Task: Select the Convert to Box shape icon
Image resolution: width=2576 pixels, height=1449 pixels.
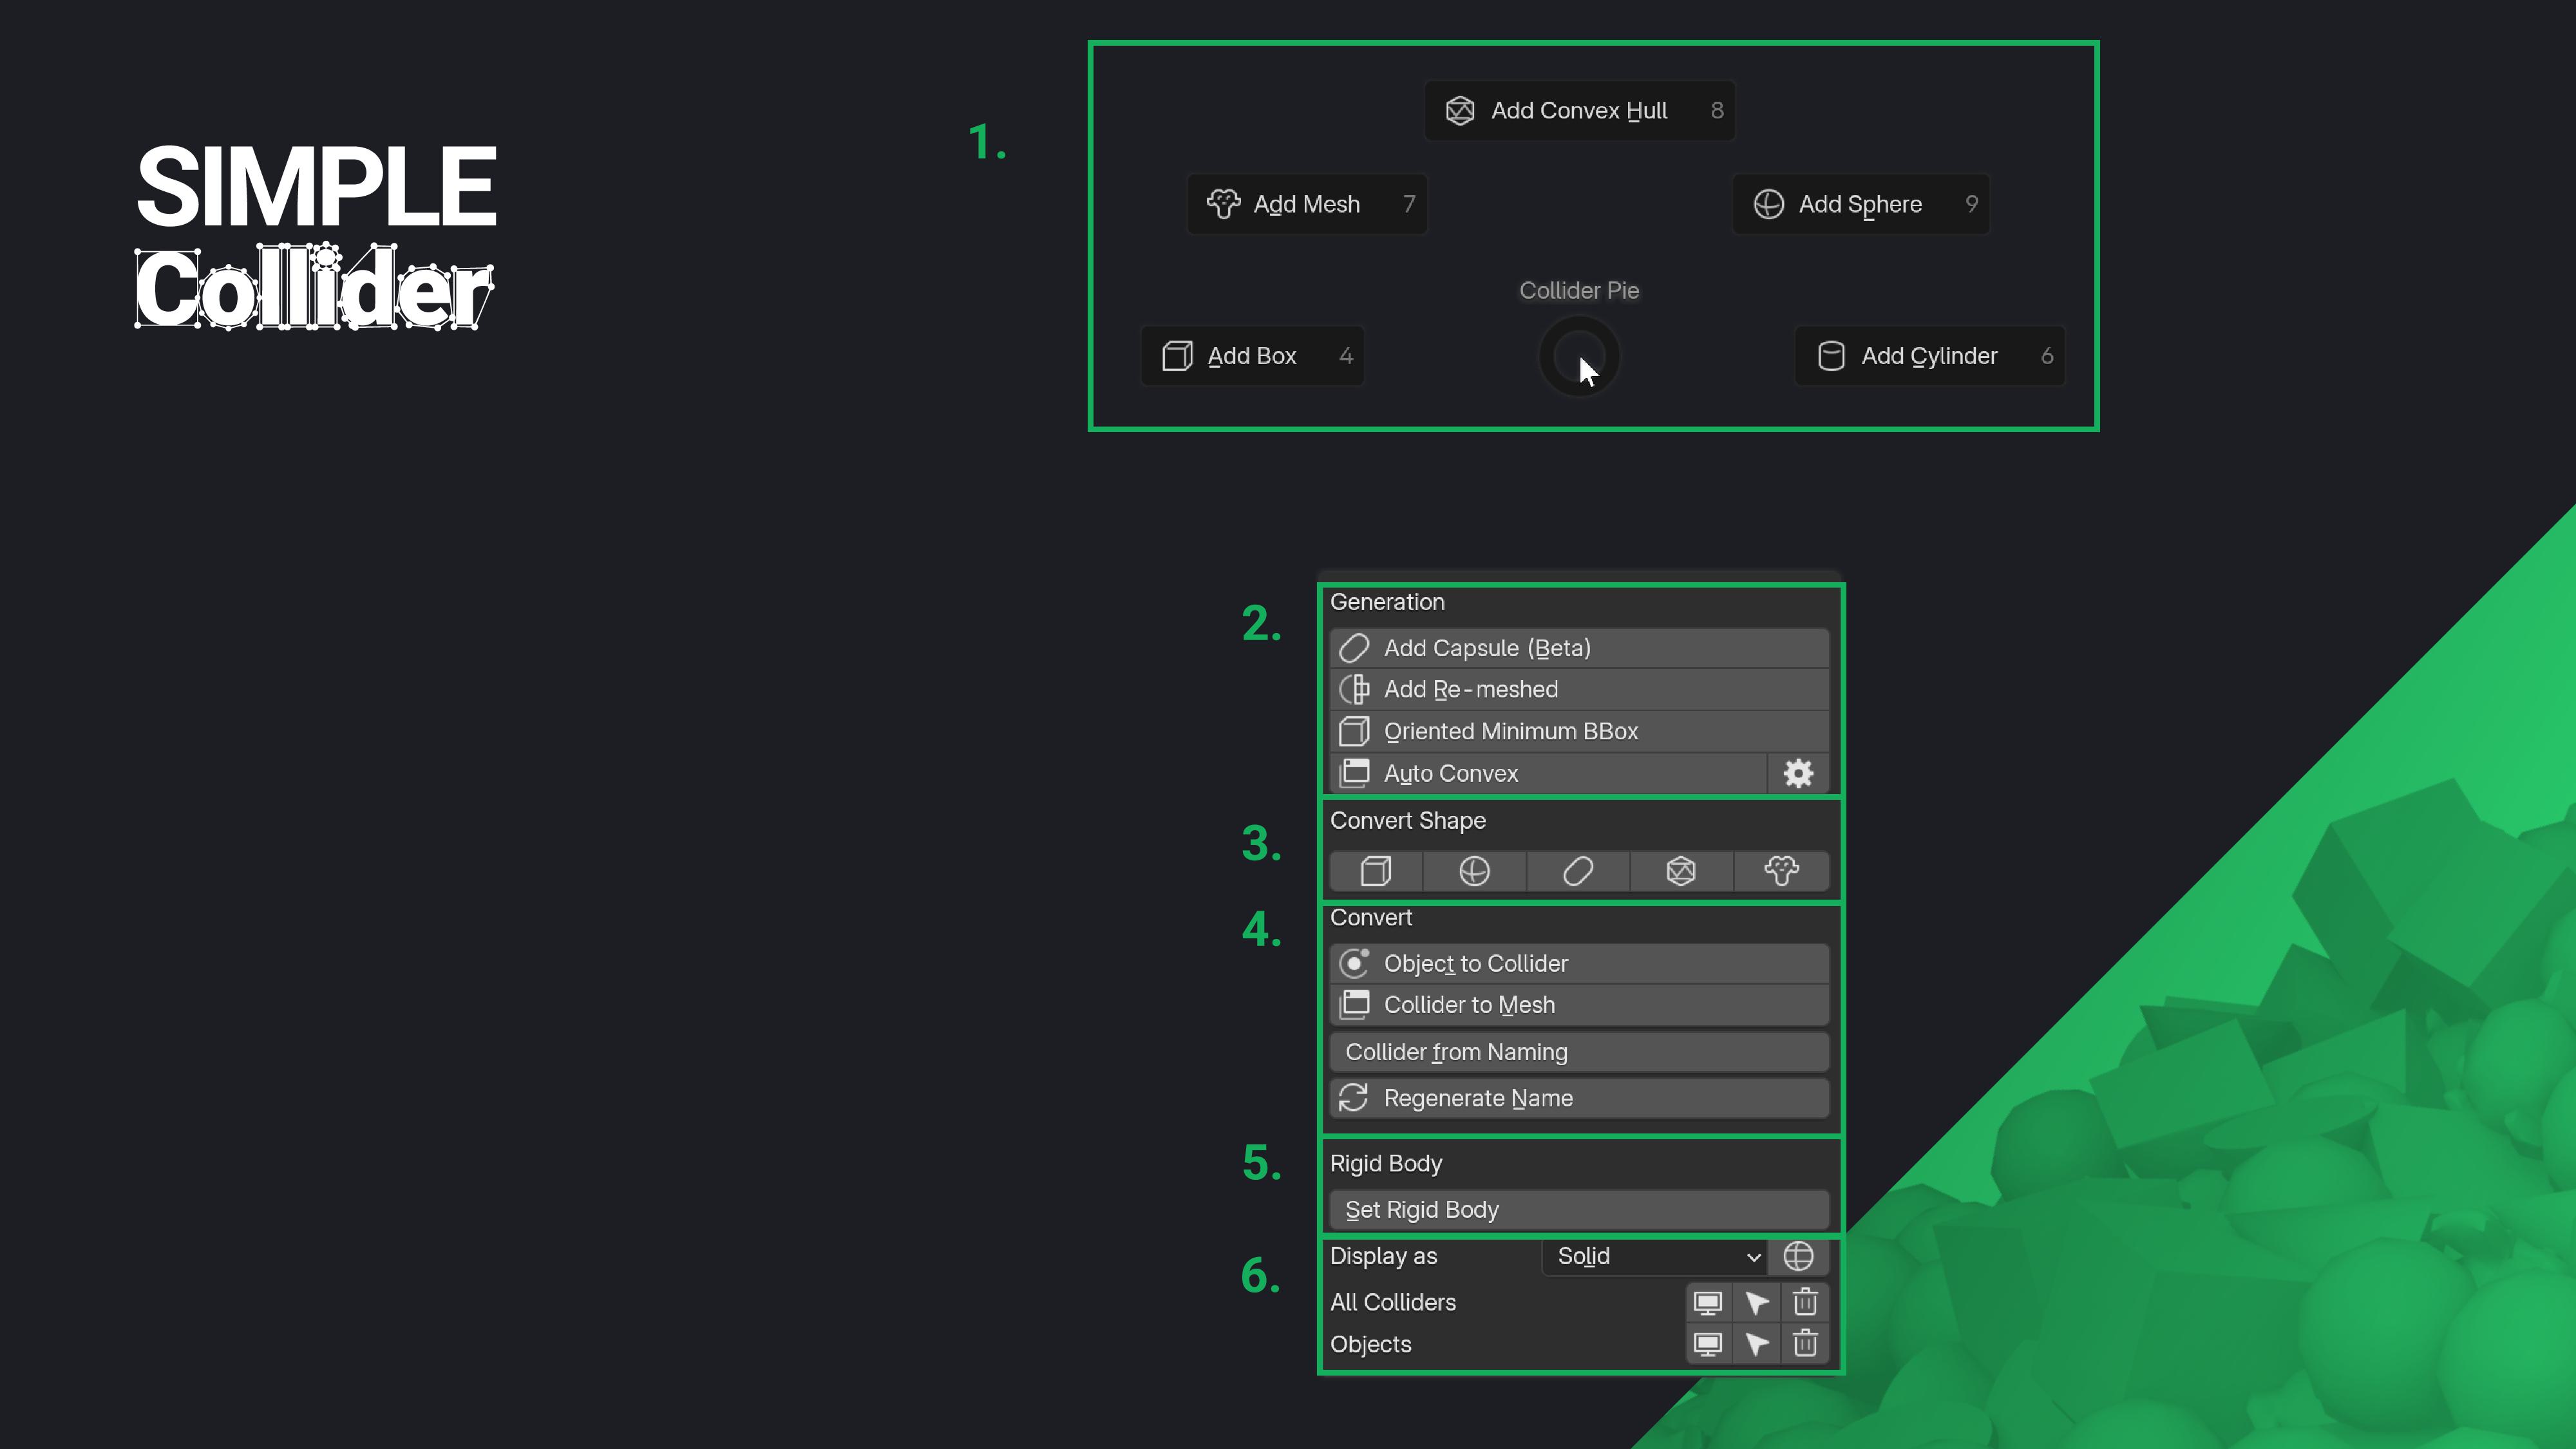Action: (x=1375, y=871)
